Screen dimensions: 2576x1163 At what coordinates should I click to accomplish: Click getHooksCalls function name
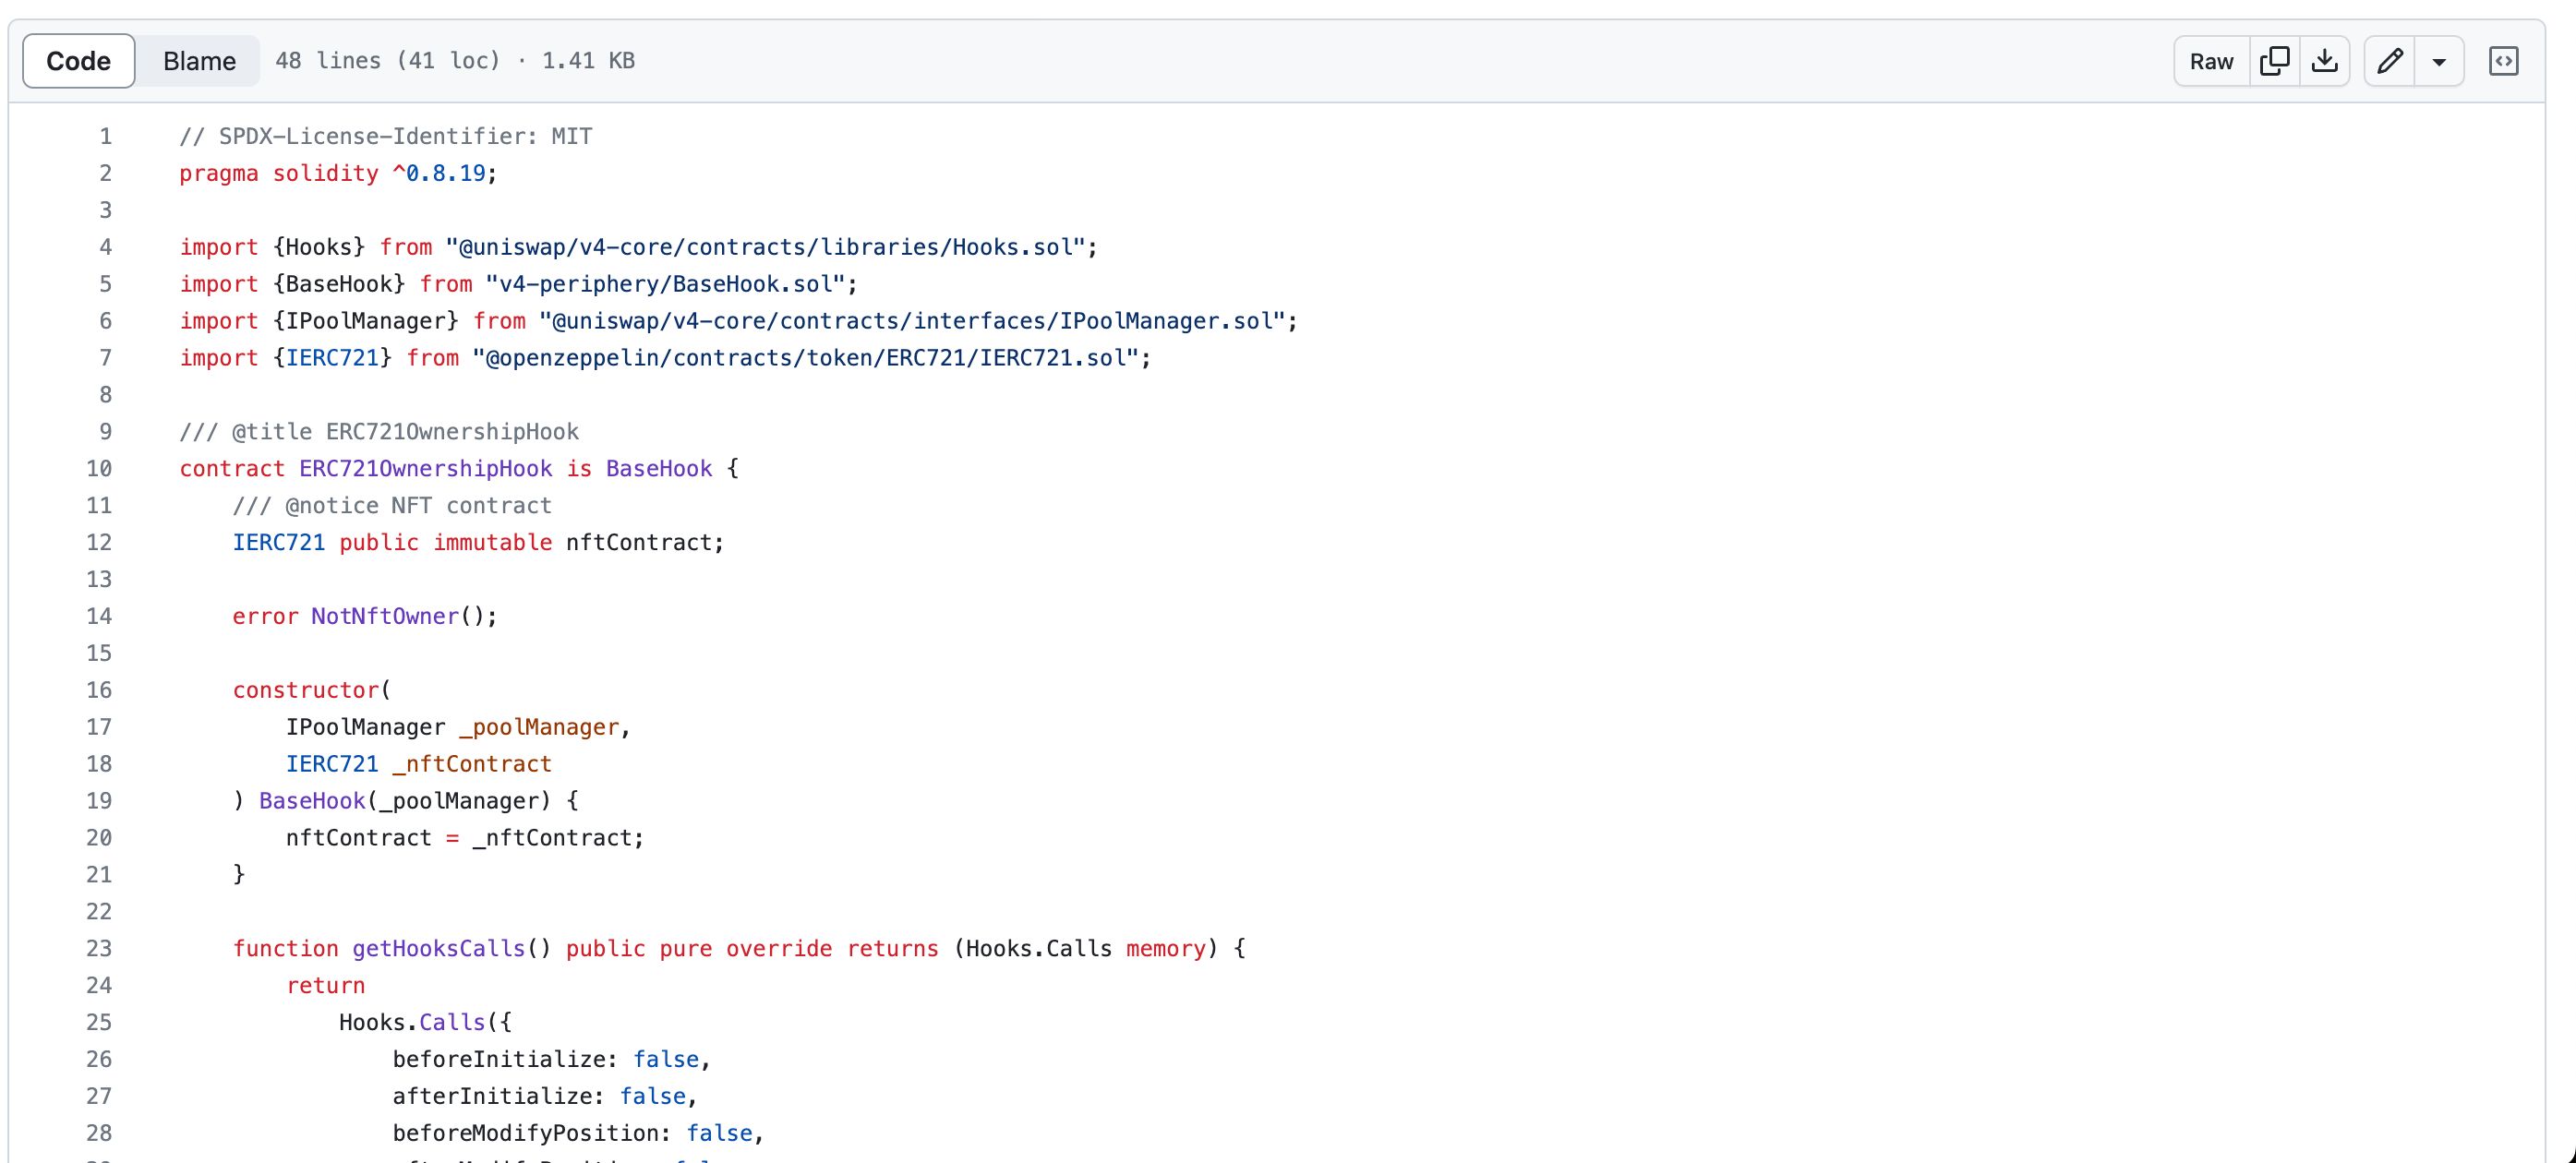click(x=439, y=948)
